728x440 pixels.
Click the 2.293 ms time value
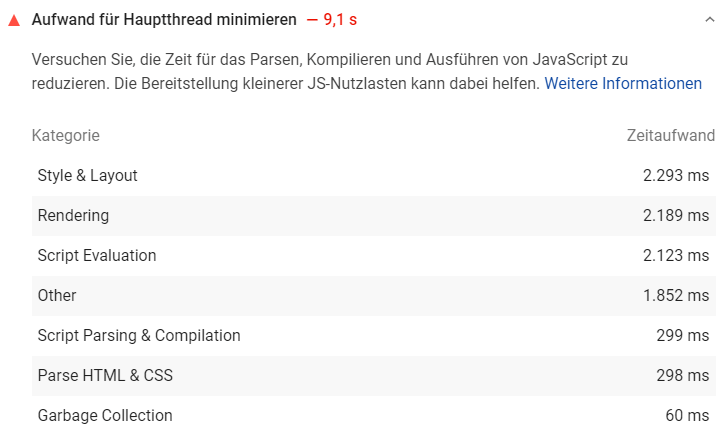676,175
